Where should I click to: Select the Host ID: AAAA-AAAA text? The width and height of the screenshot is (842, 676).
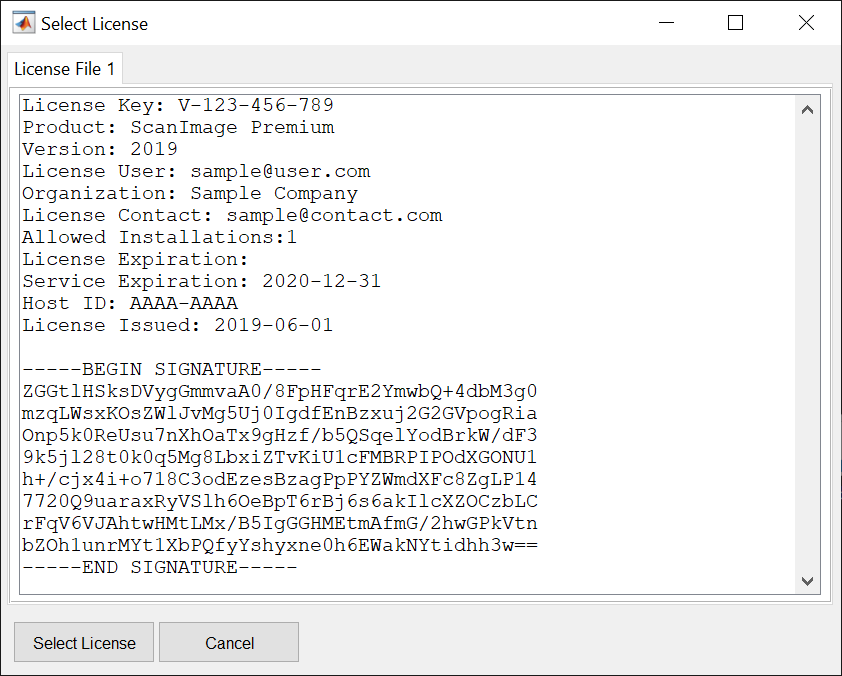[130, 303]
